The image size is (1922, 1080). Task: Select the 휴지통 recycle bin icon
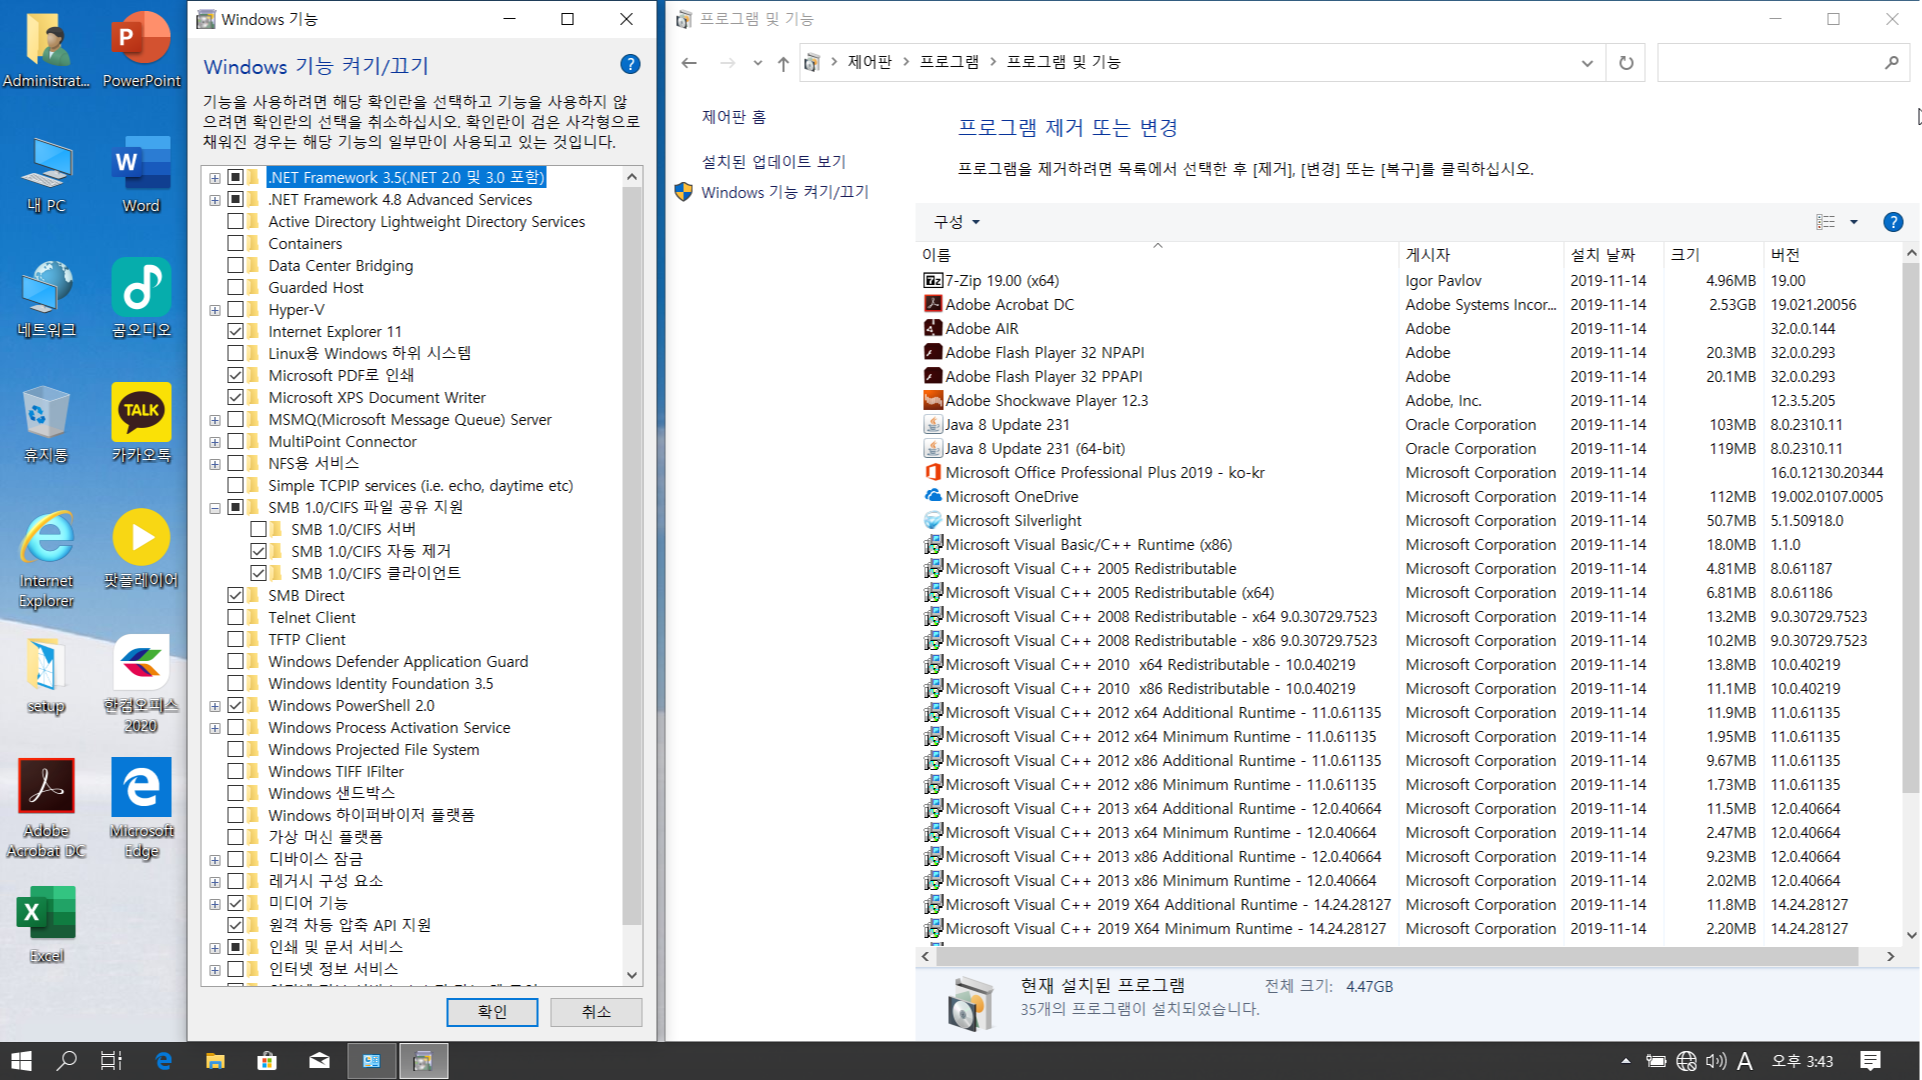(46, 424)
